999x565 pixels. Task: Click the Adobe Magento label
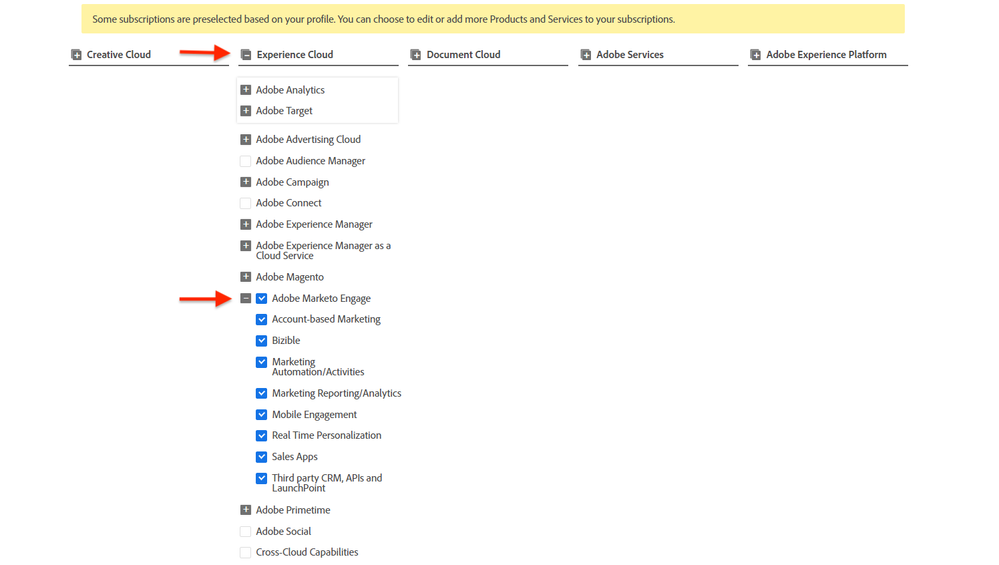click(290, 277)
